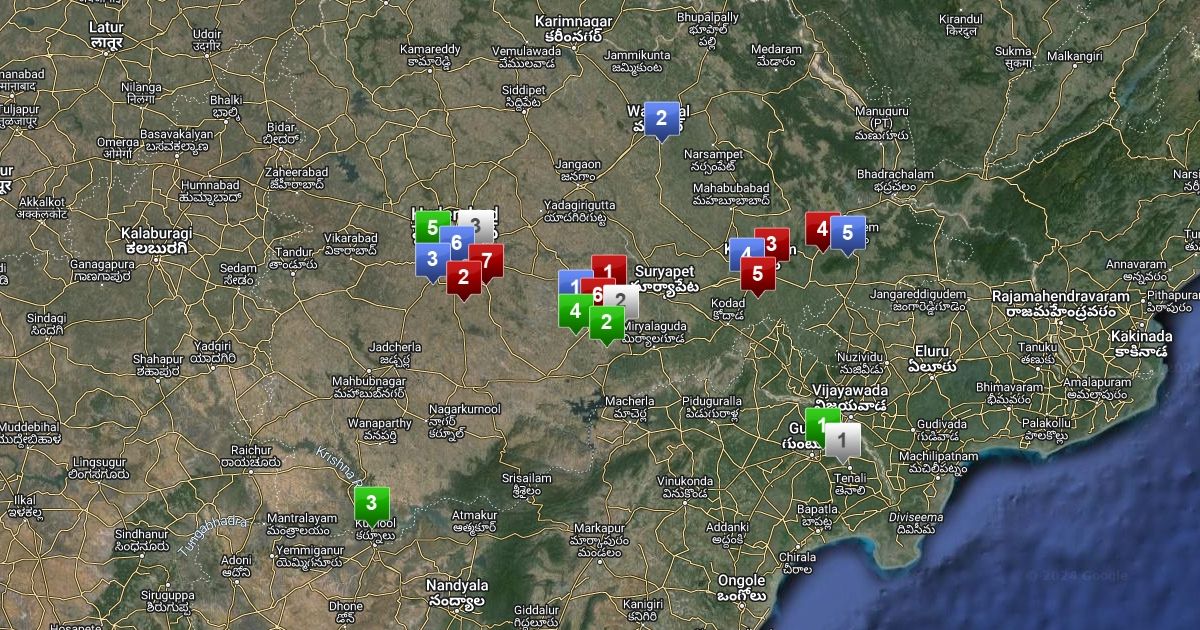Click red marker 3 near Khammam
The width and height of the screenshot is (1200, 630).
click(x=772, y=243)
